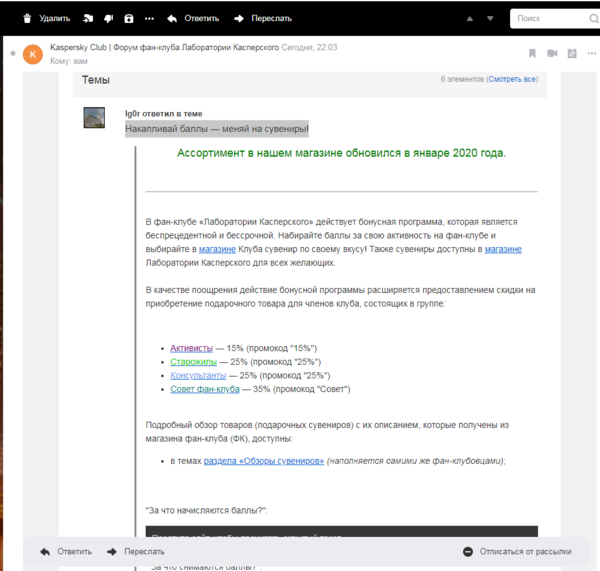Open topic Накапливай баллы — меняй на сувениры
This screenshot has width=600, height=571.
pos(217,129)
